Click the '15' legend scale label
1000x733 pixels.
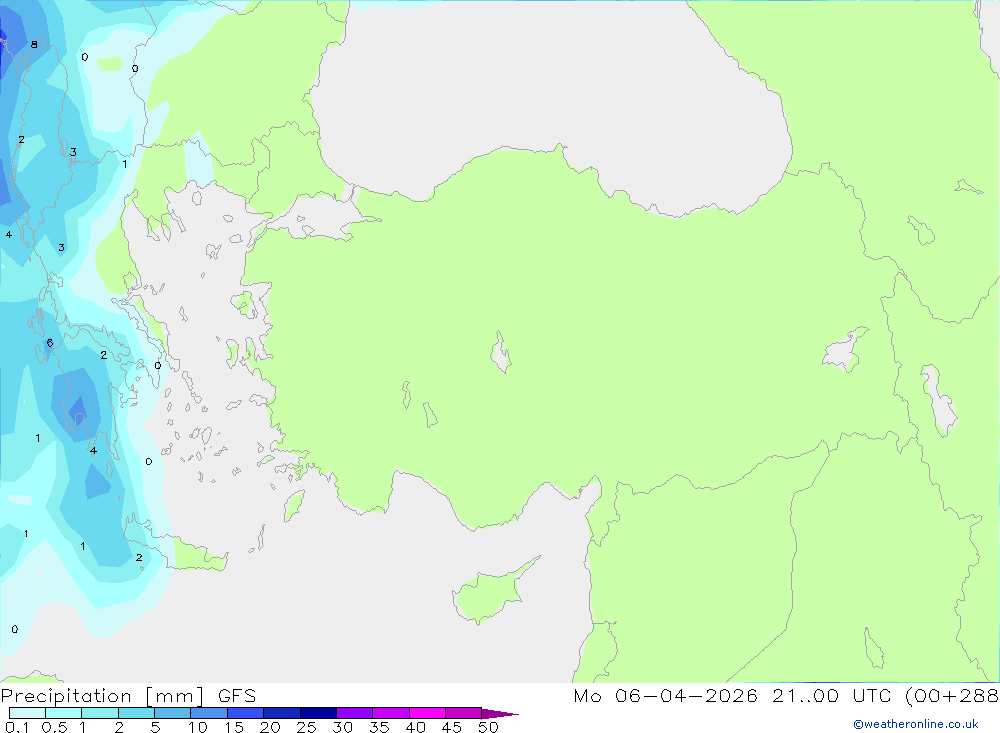(x=234, y=727)
